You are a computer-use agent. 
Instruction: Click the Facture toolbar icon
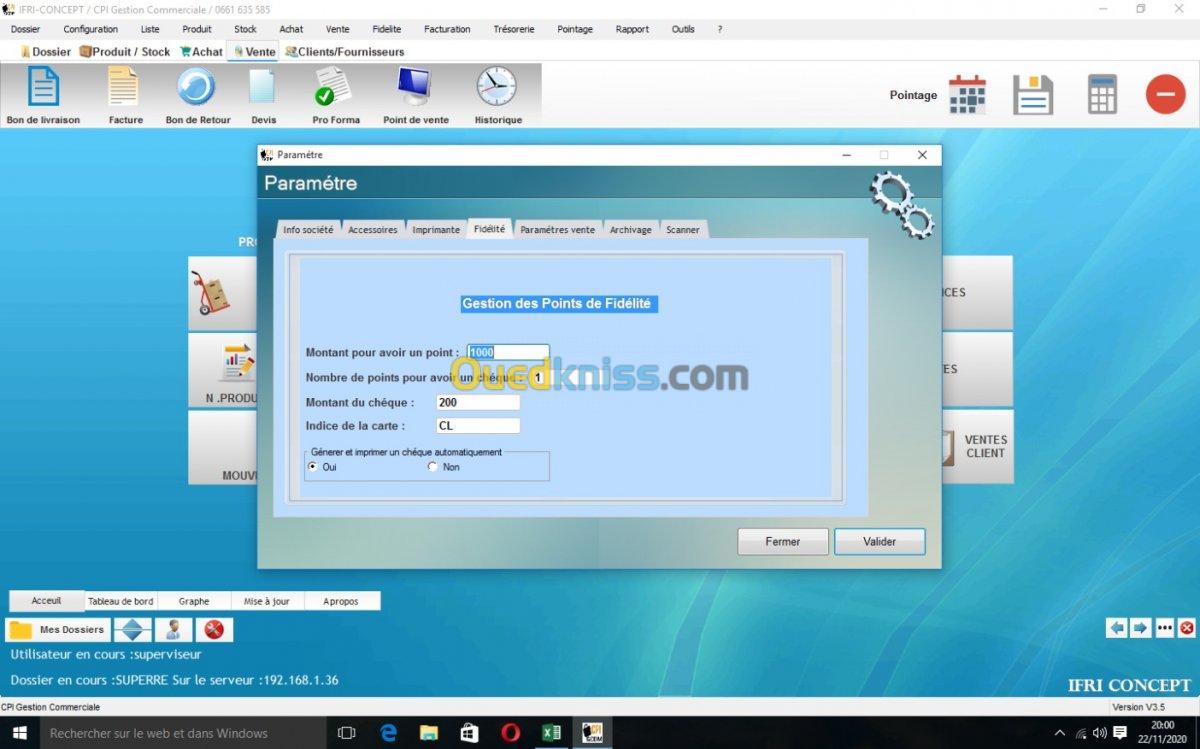pyautogui.click(x=125, y=88)
